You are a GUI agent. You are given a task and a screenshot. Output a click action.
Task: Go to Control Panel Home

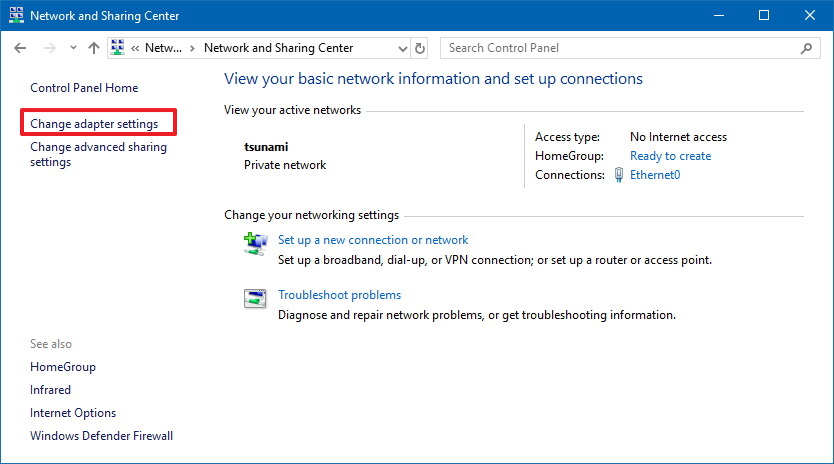pos(84,88)
